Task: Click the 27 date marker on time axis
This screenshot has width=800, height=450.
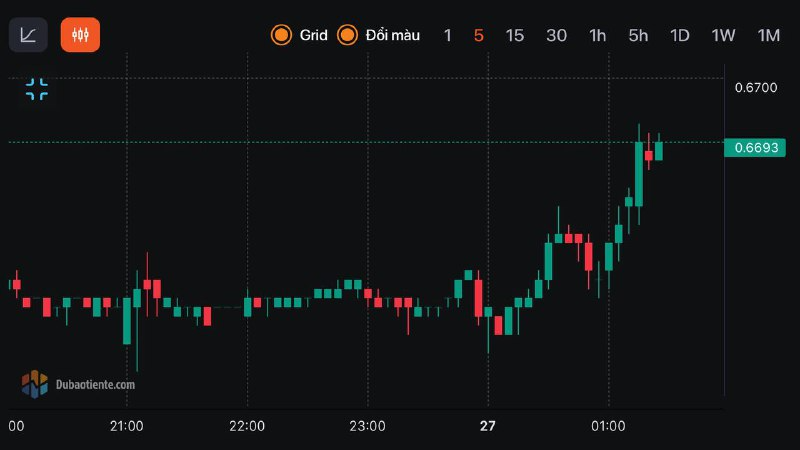Action: (x=488, y=426)
